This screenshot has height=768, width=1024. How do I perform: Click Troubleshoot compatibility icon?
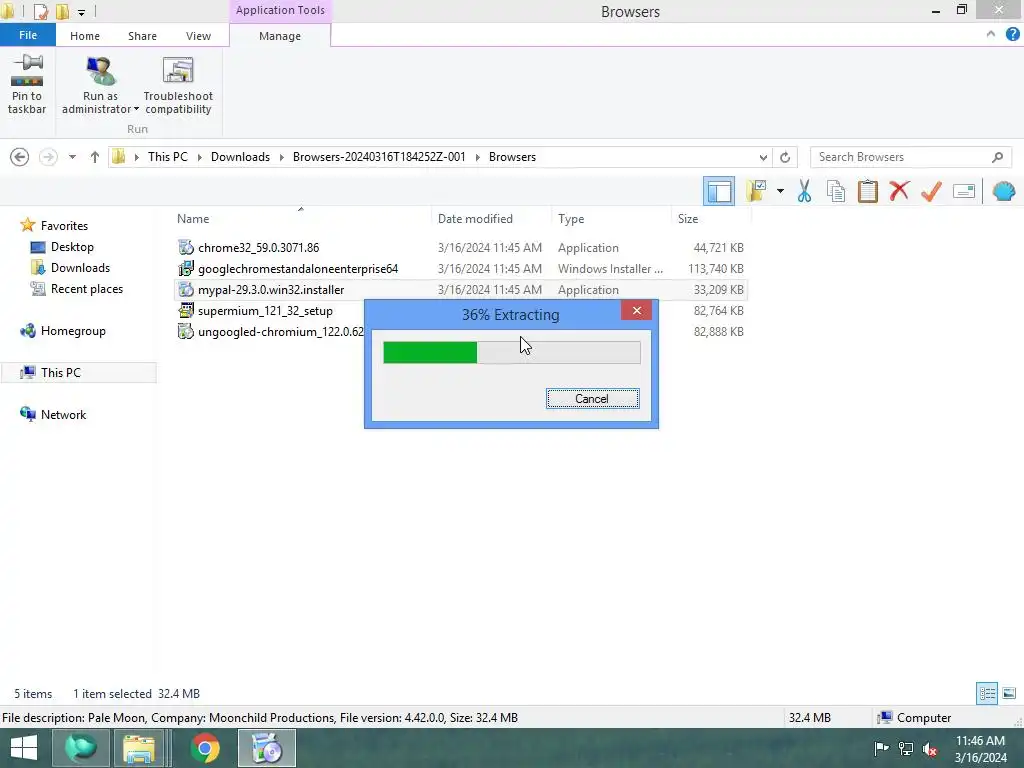coord(178,71)
